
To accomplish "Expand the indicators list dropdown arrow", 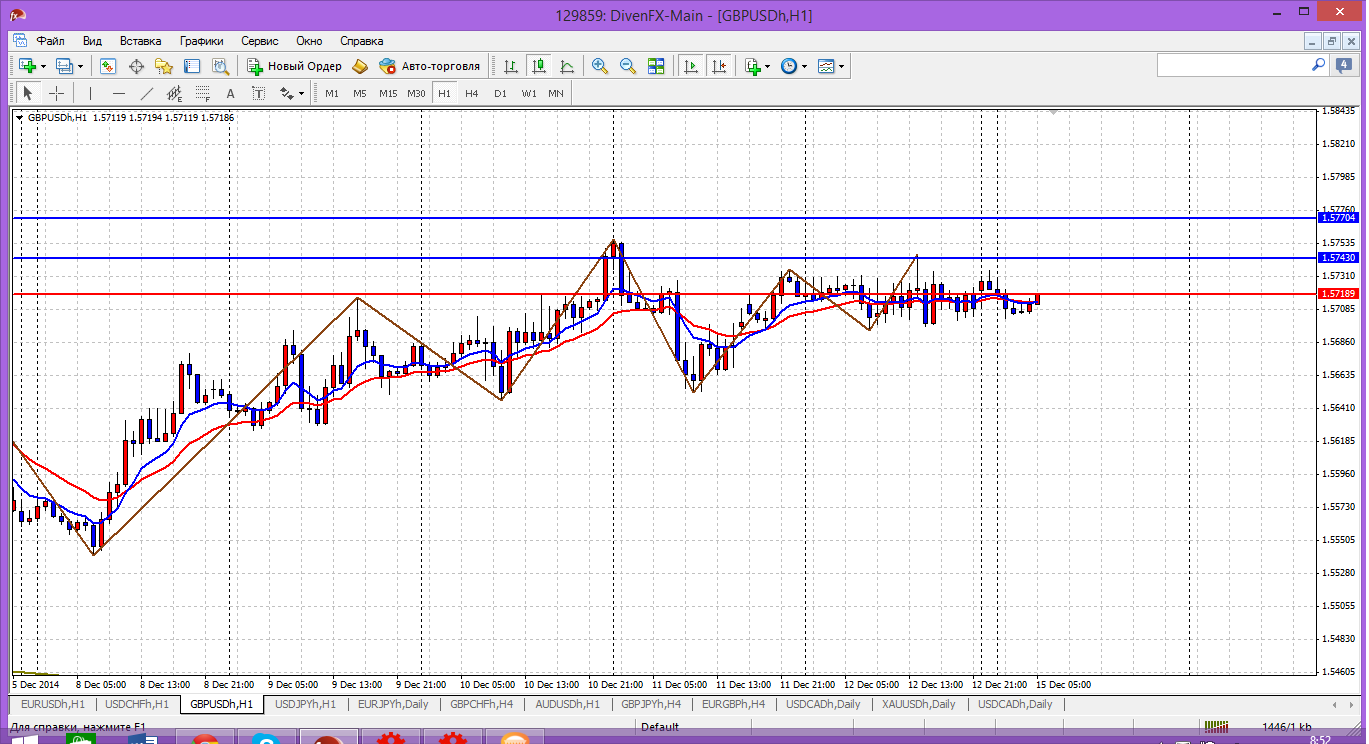I will click(767, 66).
